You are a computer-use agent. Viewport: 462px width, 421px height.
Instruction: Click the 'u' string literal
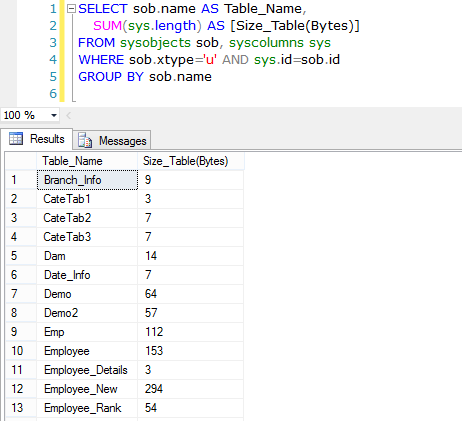pyautogui.click(x=210, y=60)
